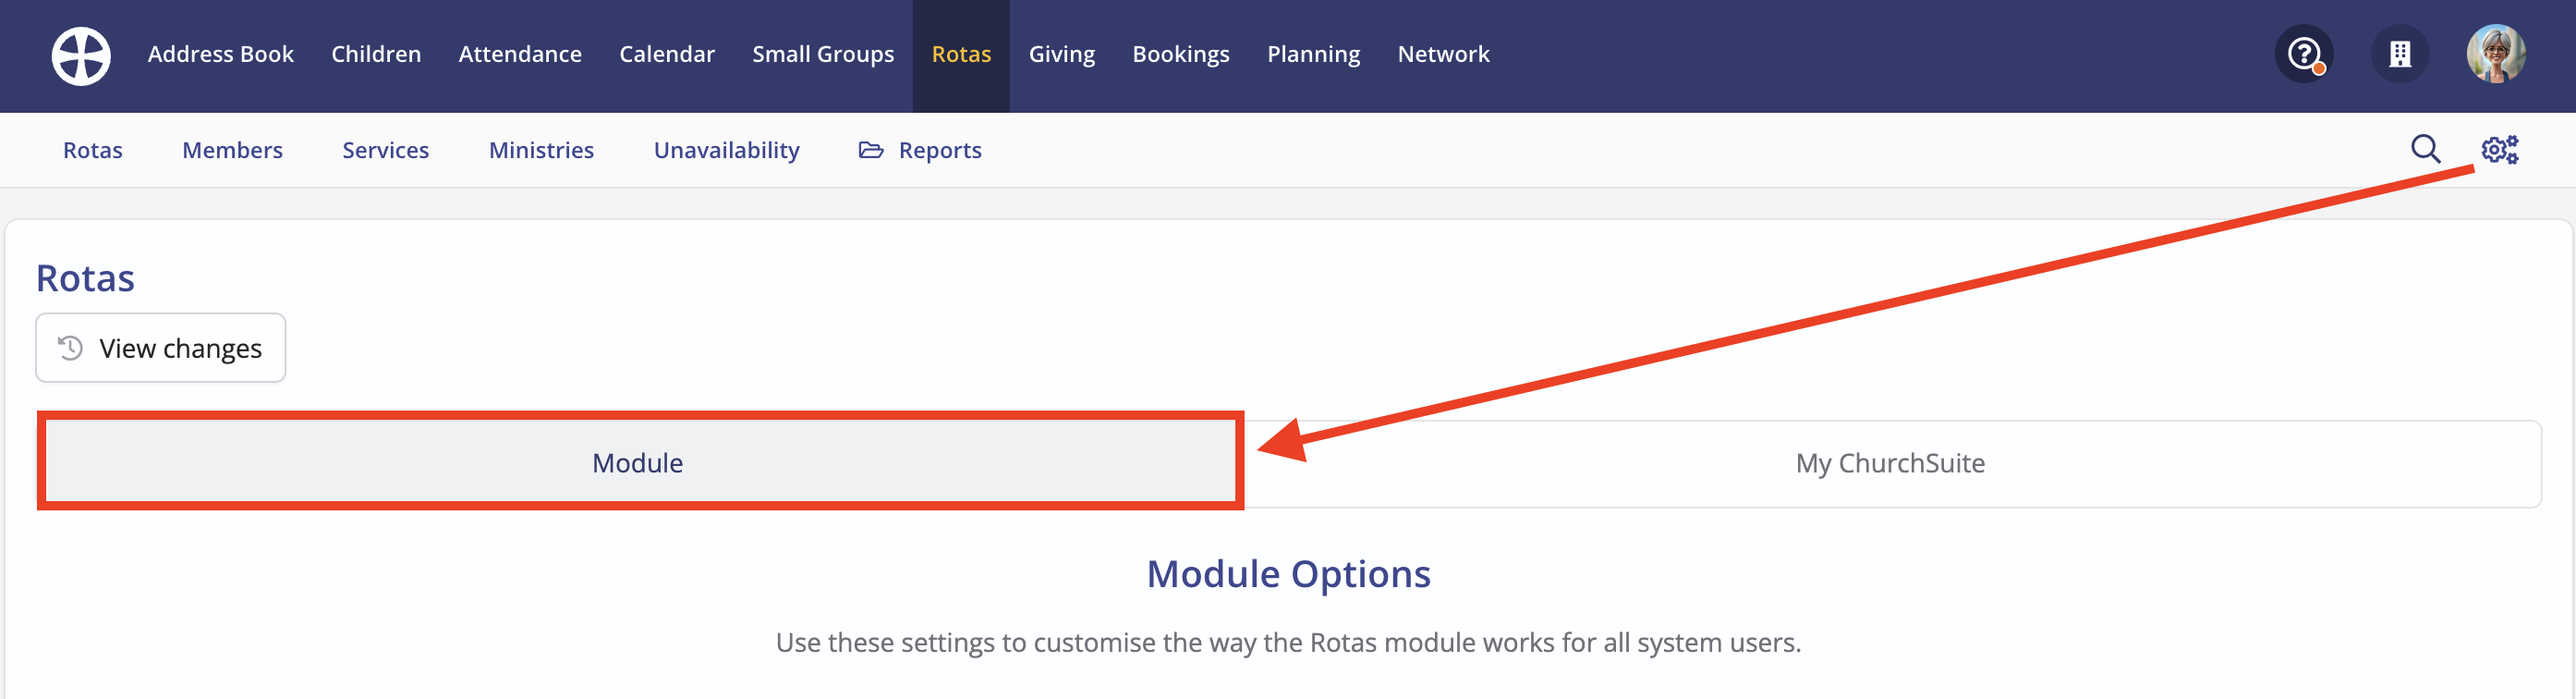This screenshot has height=699, width=2576.
Task: Open the Address Book module
Action: pos(221,54)
